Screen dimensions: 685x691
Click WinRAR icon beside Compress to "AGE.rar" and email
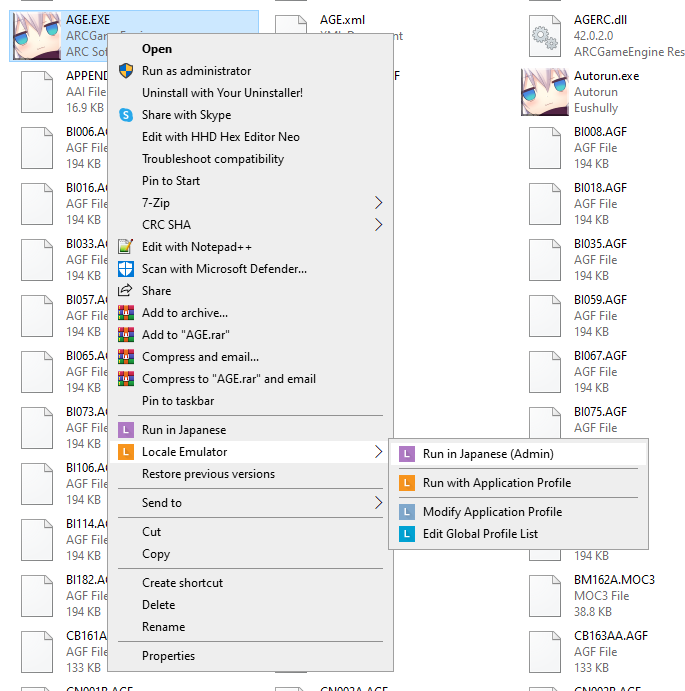[126, 379]
